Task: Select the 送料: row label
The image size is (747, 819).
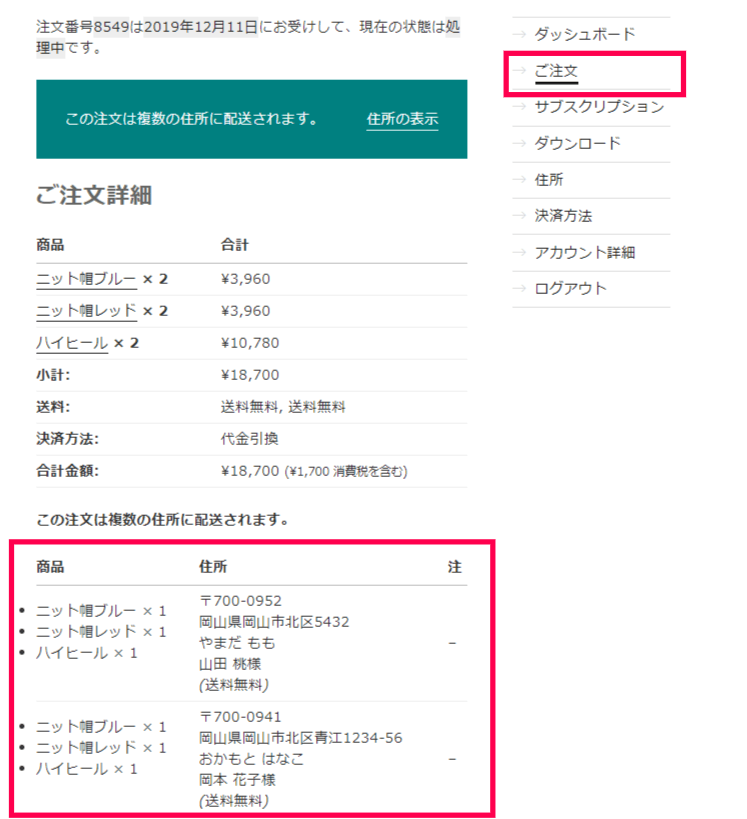Action: 53,407
